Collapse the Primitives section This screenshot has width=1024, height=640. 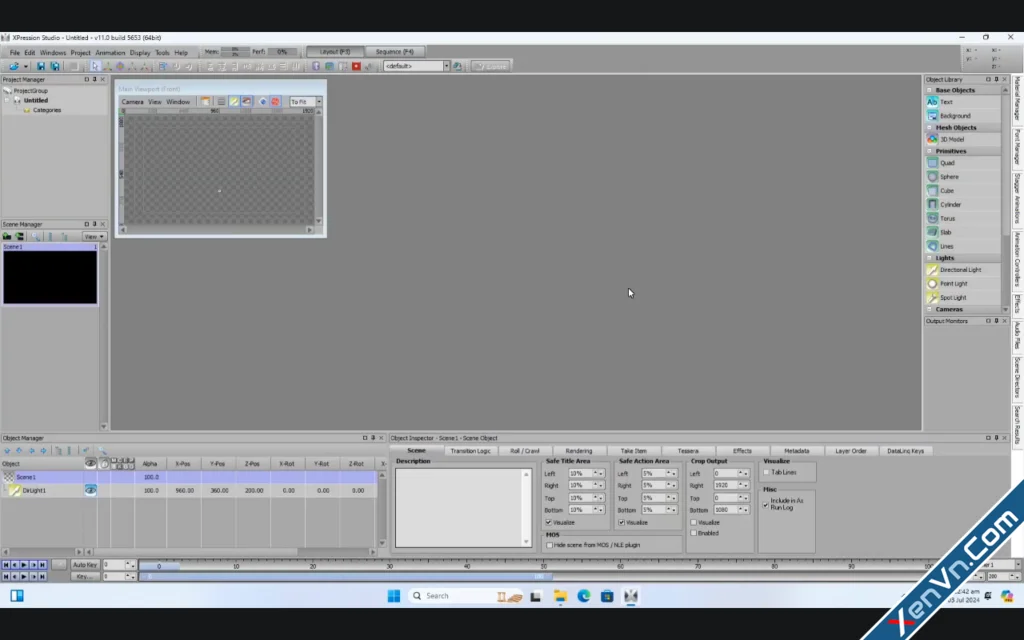click(929, 151)
